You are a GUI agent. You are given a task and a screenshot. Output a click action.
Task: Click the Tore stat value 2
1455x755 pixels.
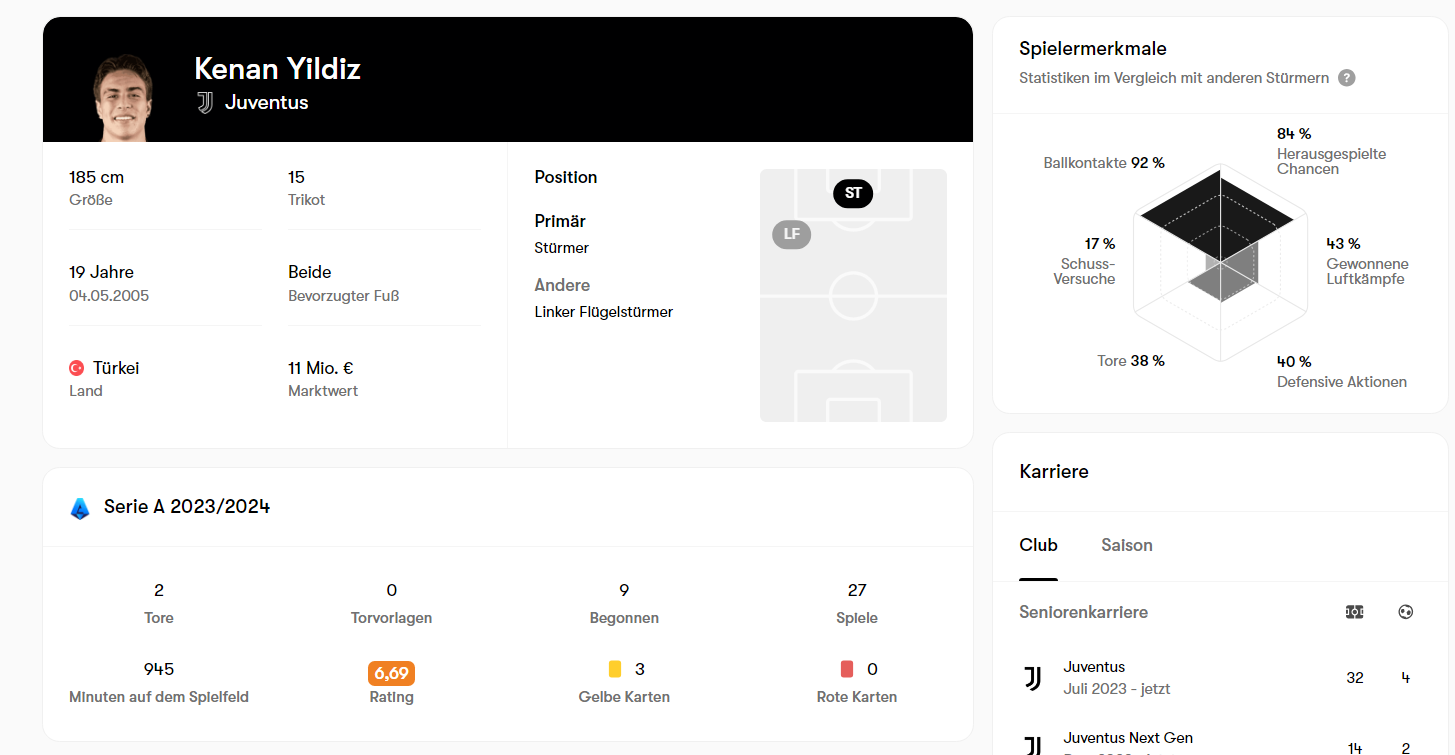tap(159, 590)
